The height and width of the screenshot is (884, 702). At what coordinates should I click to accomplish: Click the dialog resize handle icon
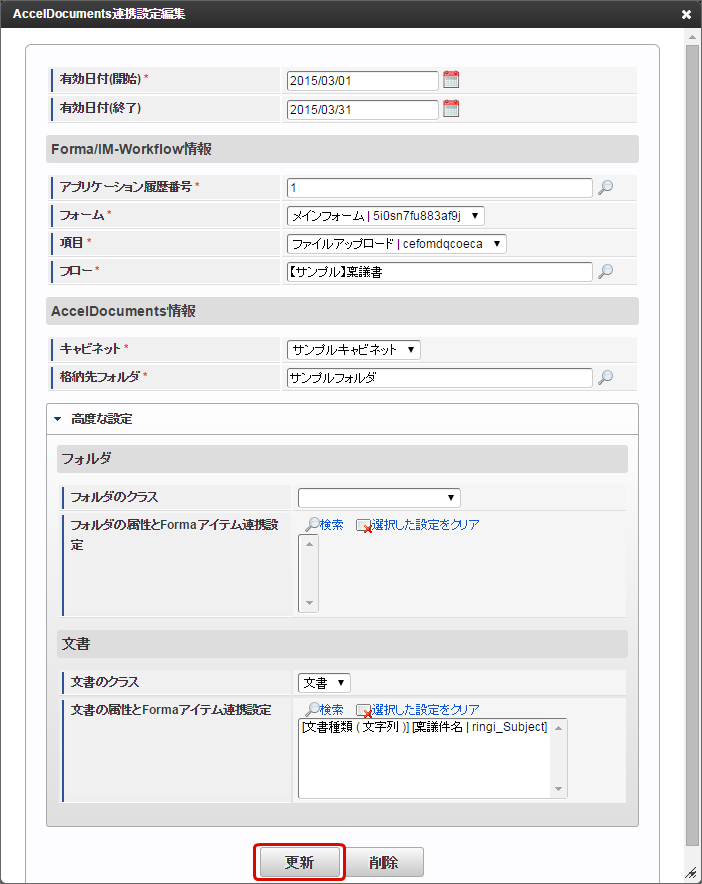pyautogui.click(x=691, y=873)
